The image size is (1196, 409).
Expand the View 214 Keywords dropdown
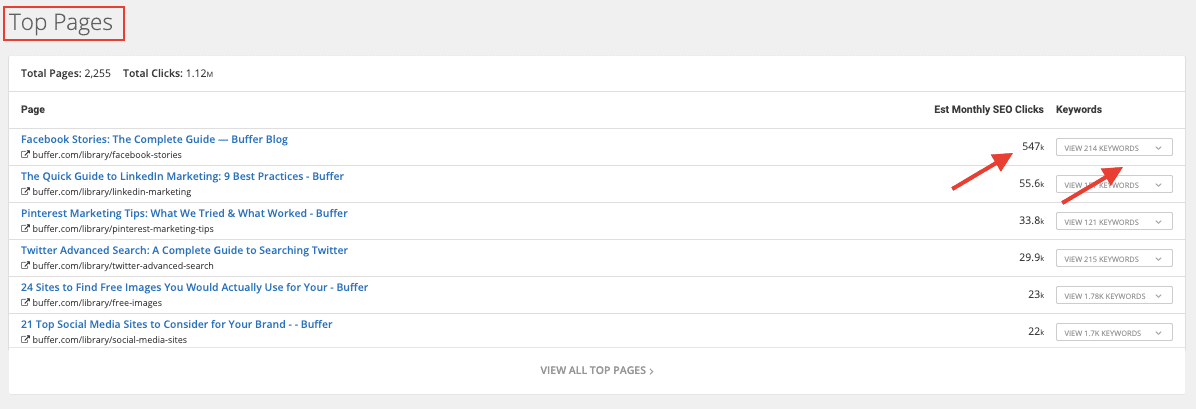[1113, 148]
